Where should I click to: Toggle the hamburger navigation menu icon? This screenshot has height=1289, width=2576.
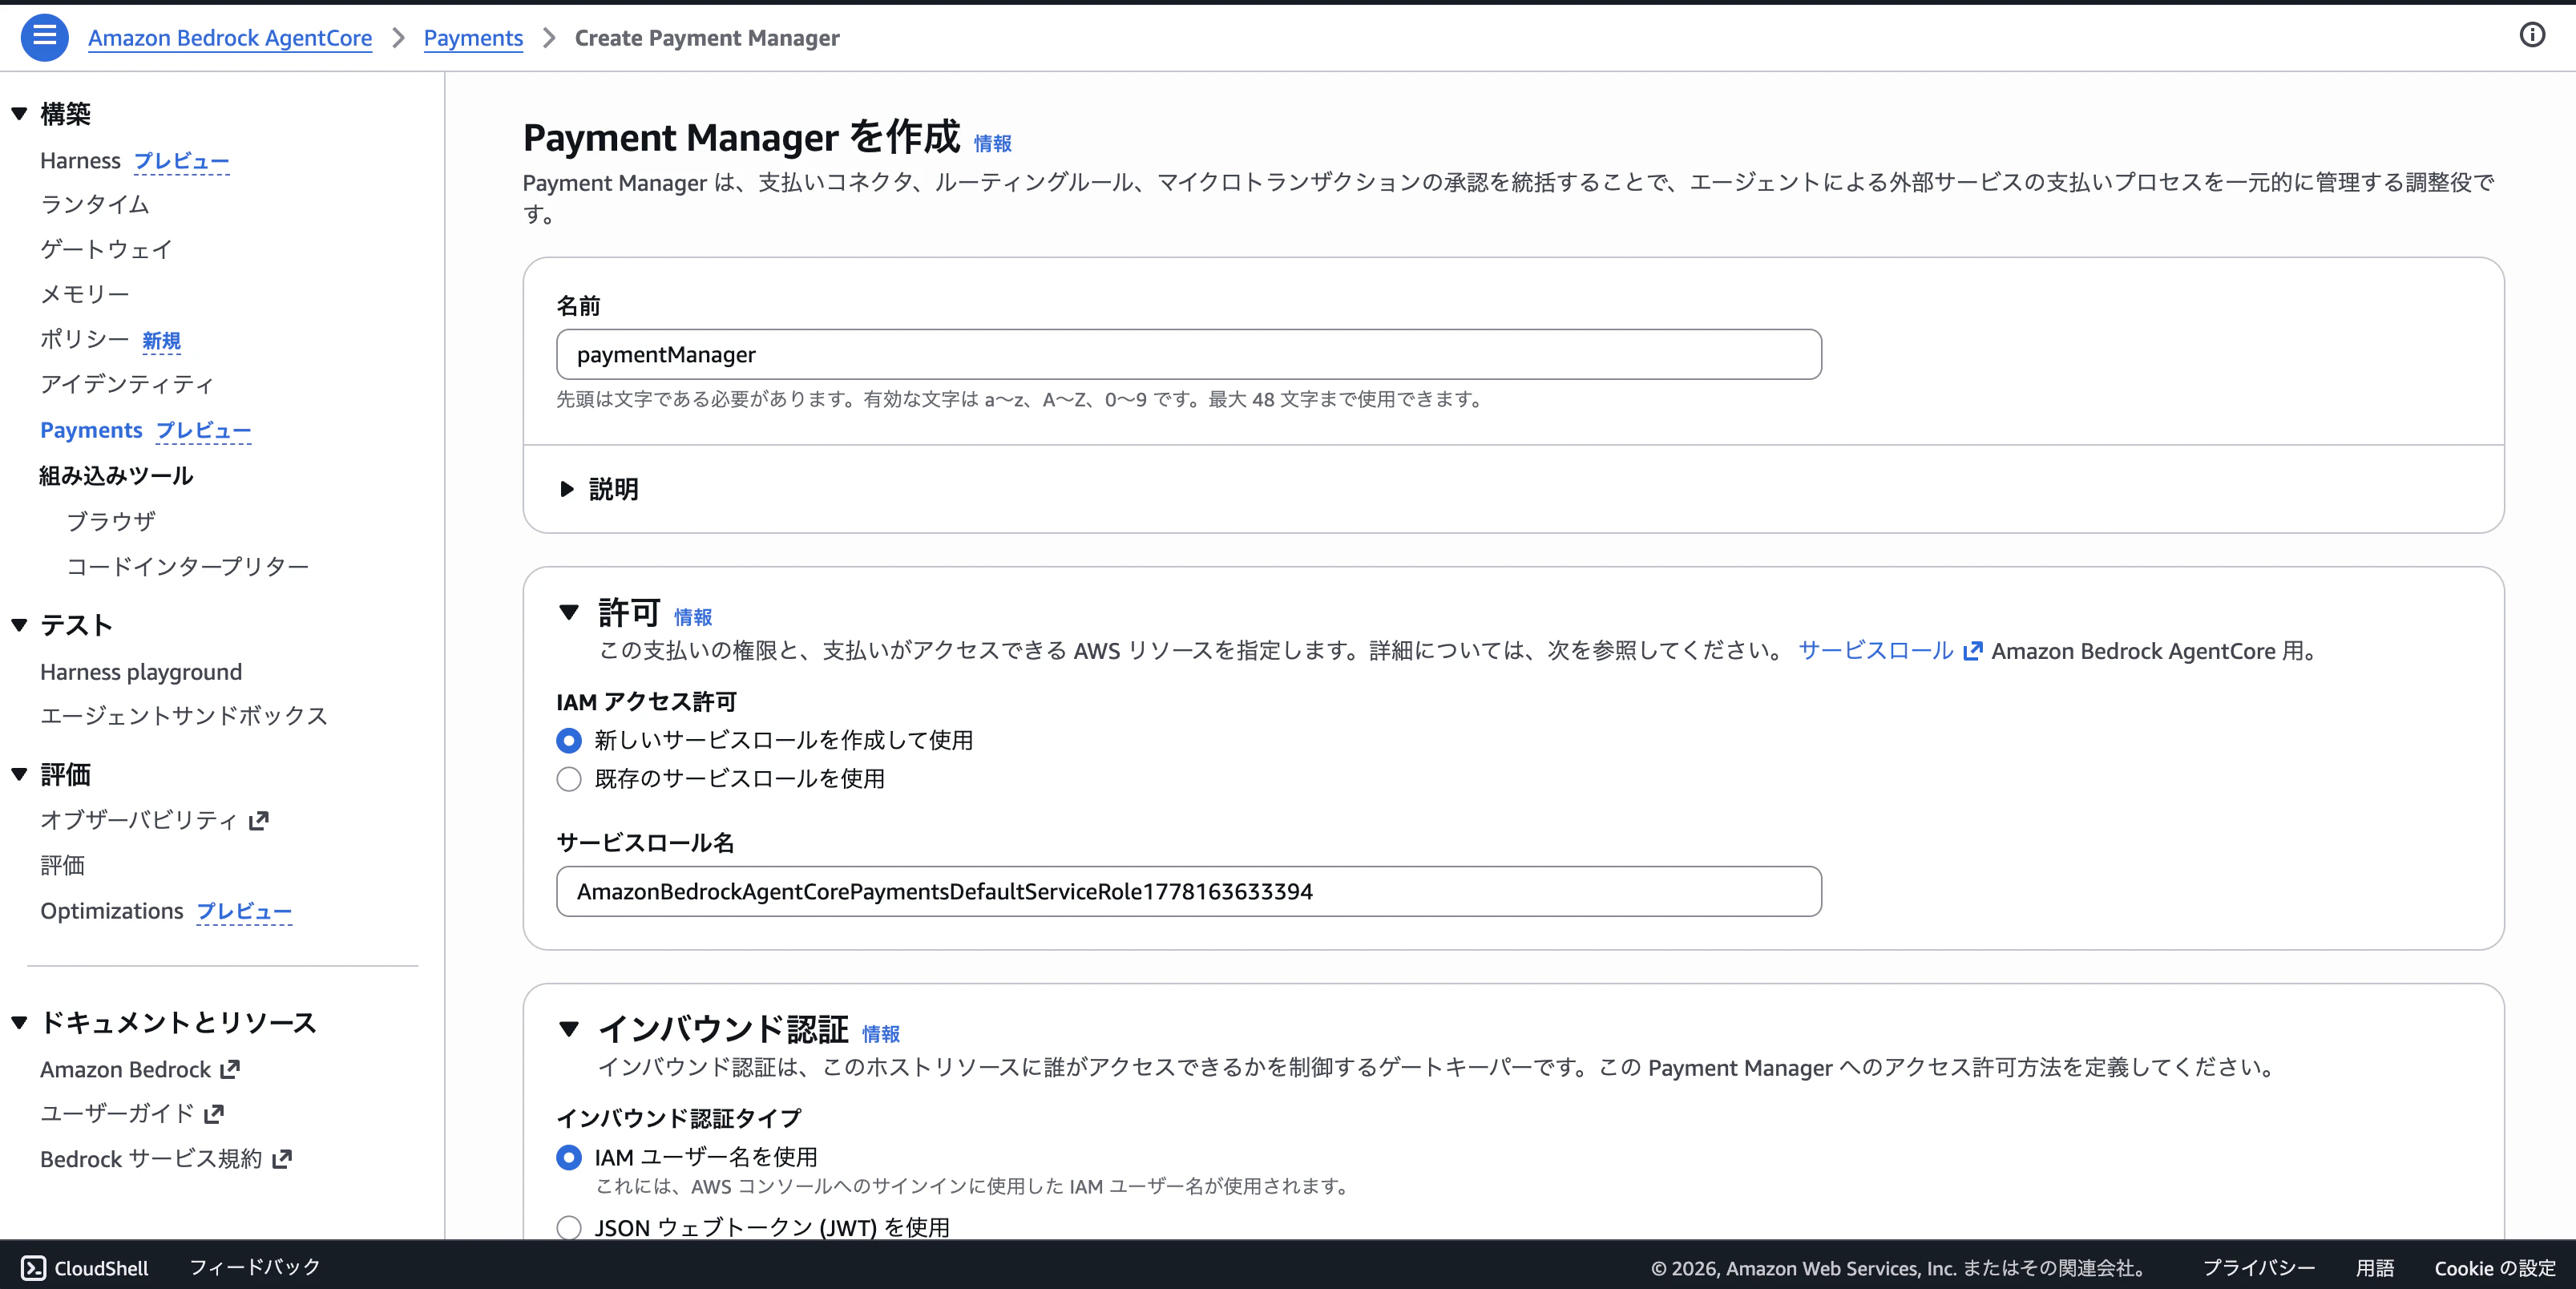tap(44, 37)
